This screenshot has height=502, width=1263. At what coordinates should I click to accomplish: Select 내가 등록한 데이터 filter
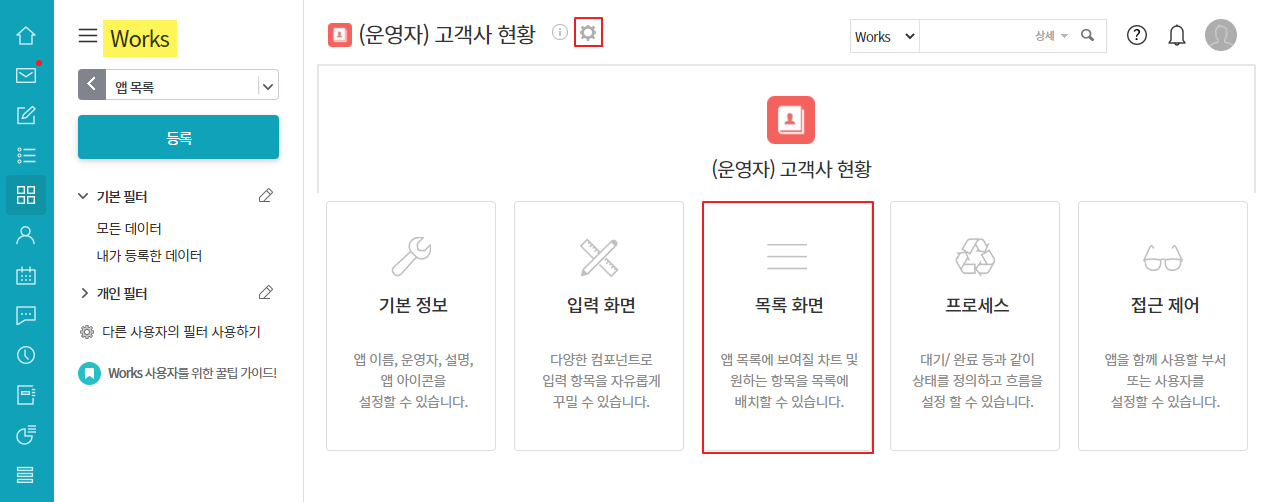tap(149, 256)
